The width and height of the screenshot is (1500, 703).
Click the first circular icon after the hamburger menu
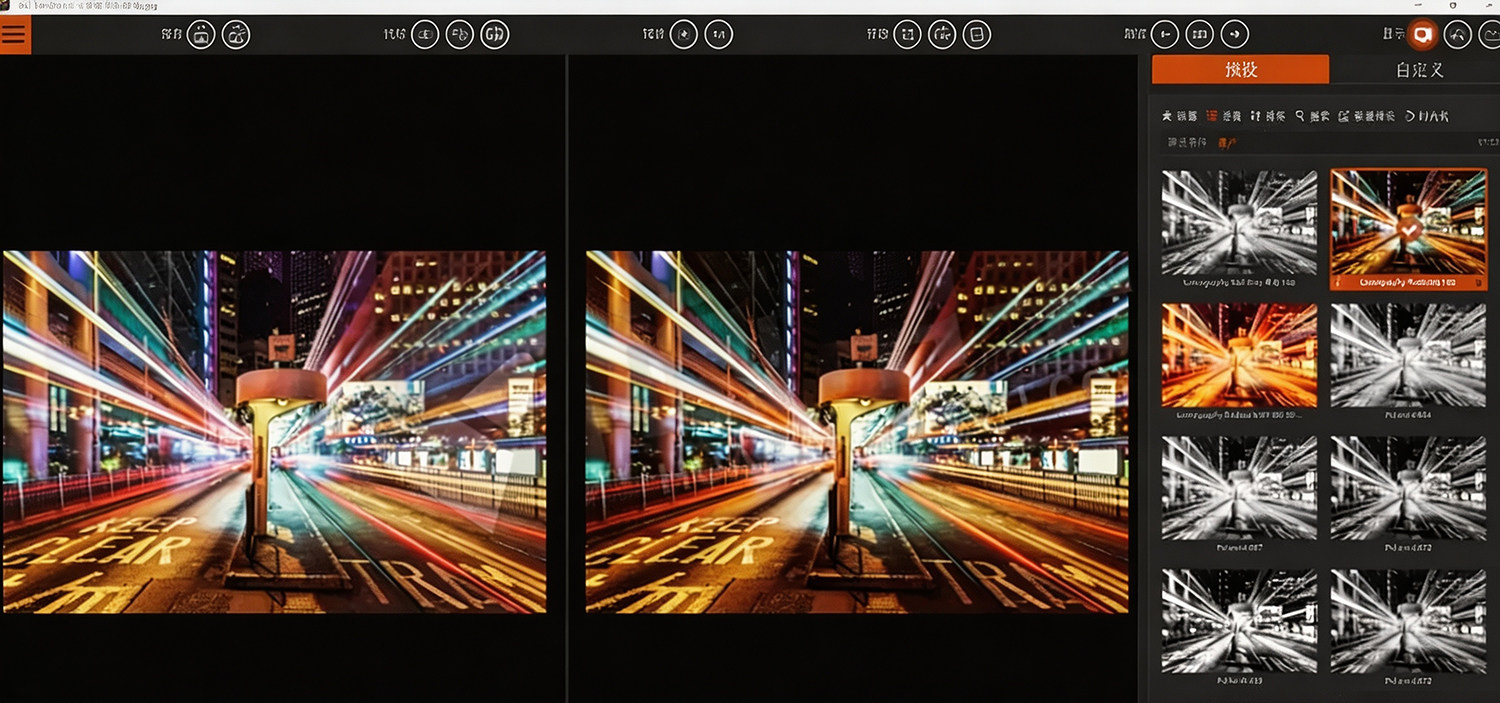pos(201,35)
